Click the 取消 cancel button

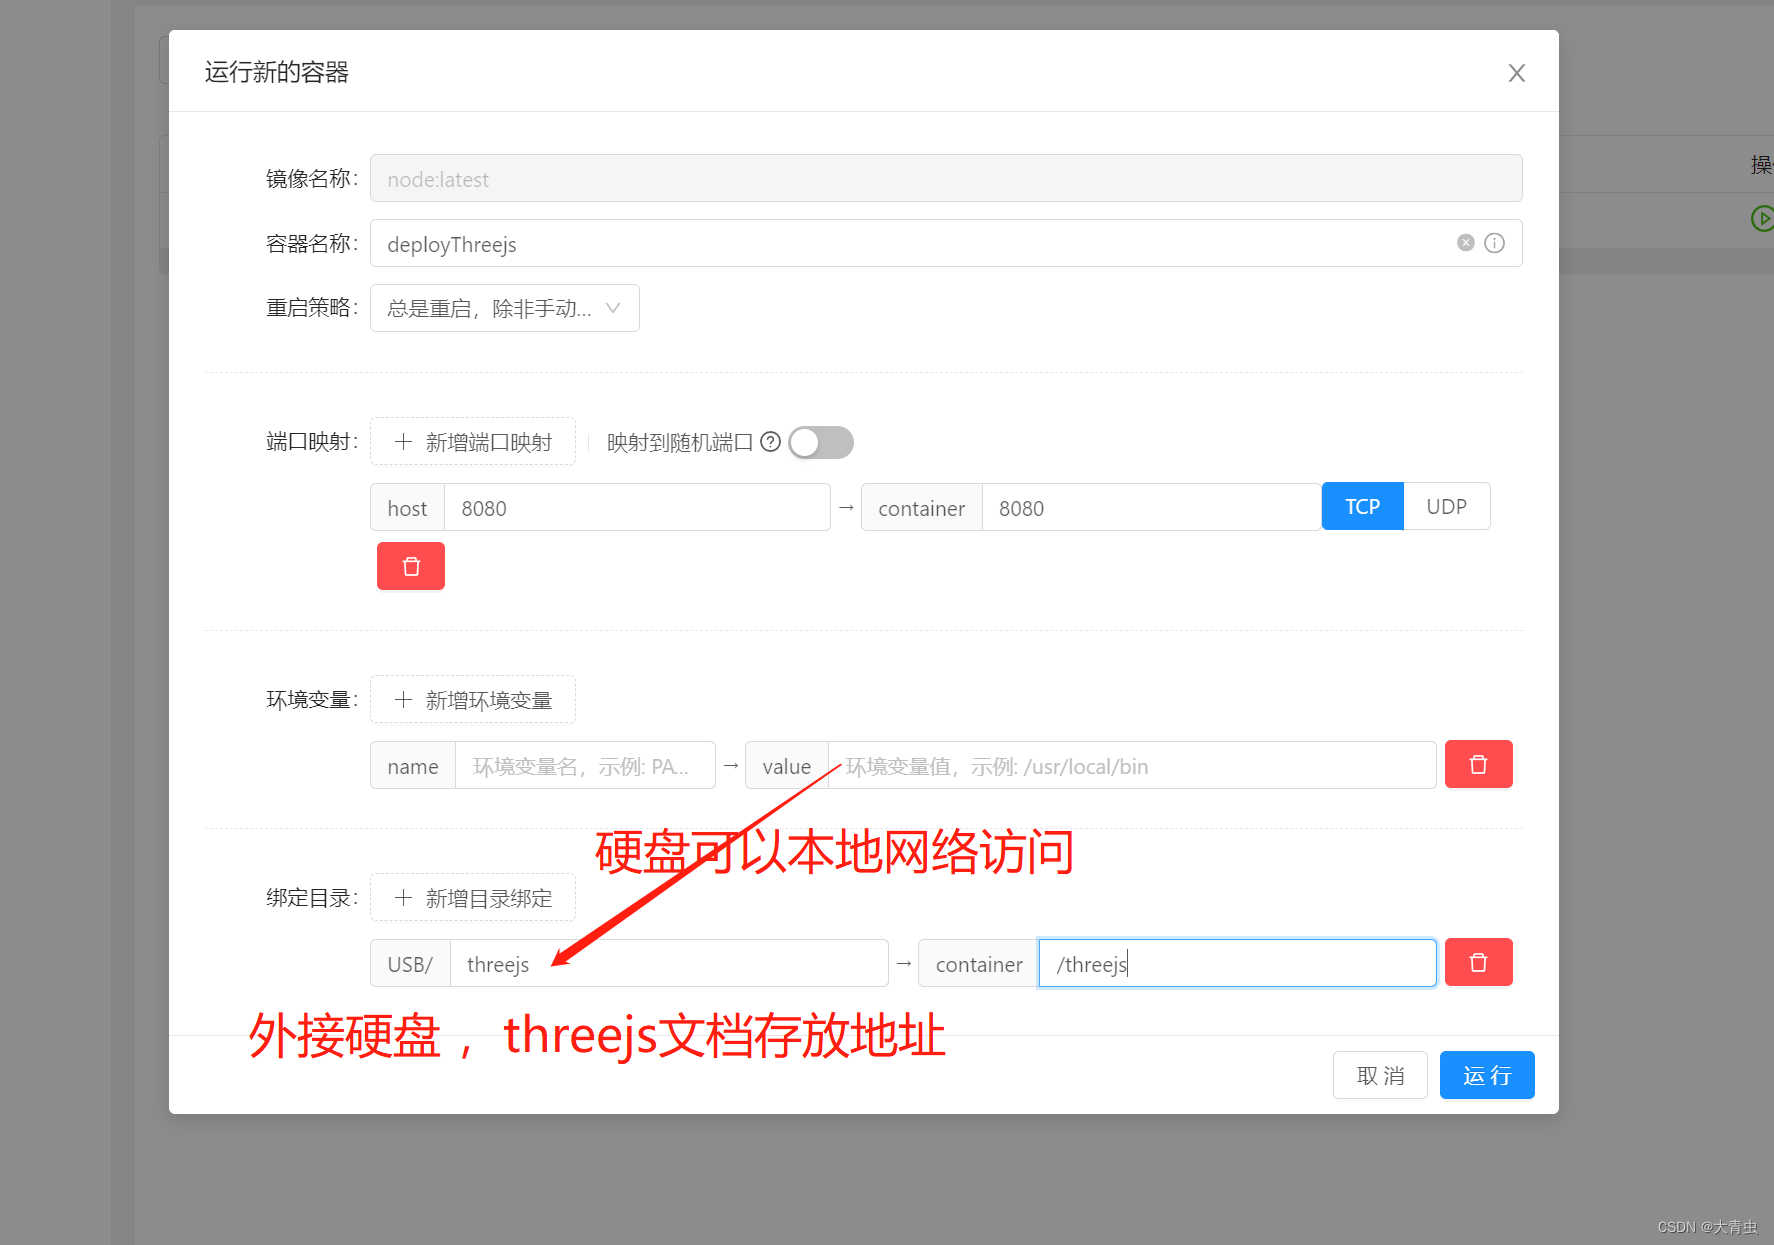click(x=1380, y=1075)
